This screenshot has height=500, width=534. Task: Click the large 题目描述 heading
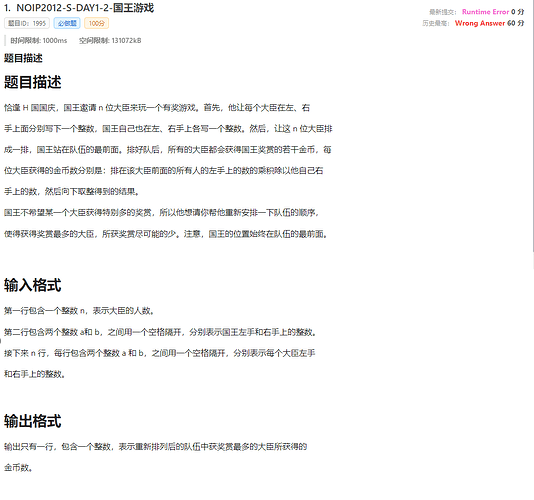(33, 82)
